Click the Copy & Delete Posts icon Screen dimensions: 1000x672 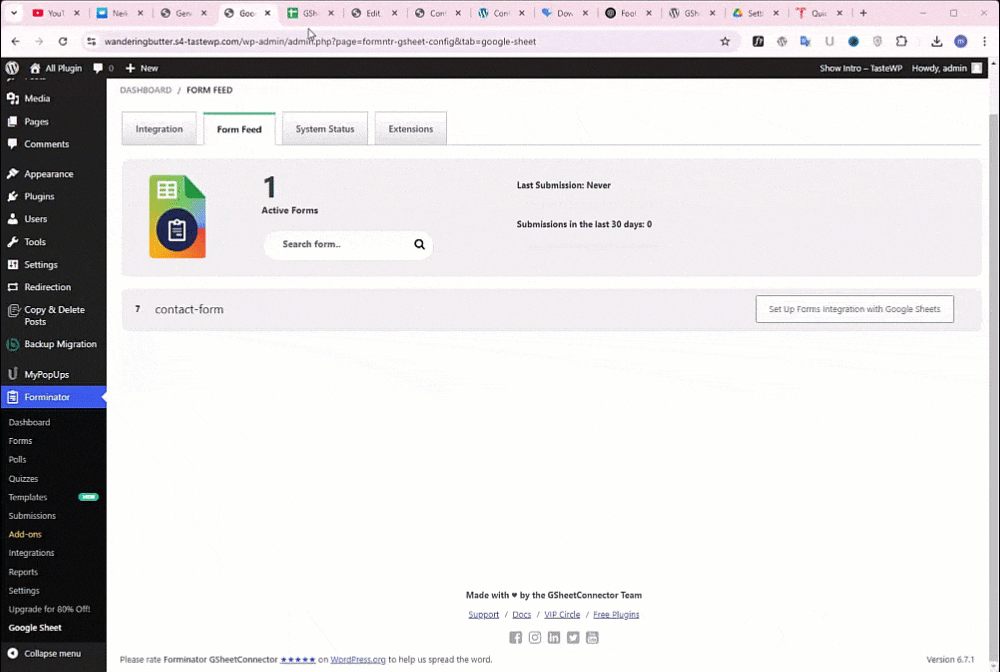[13, 310]
